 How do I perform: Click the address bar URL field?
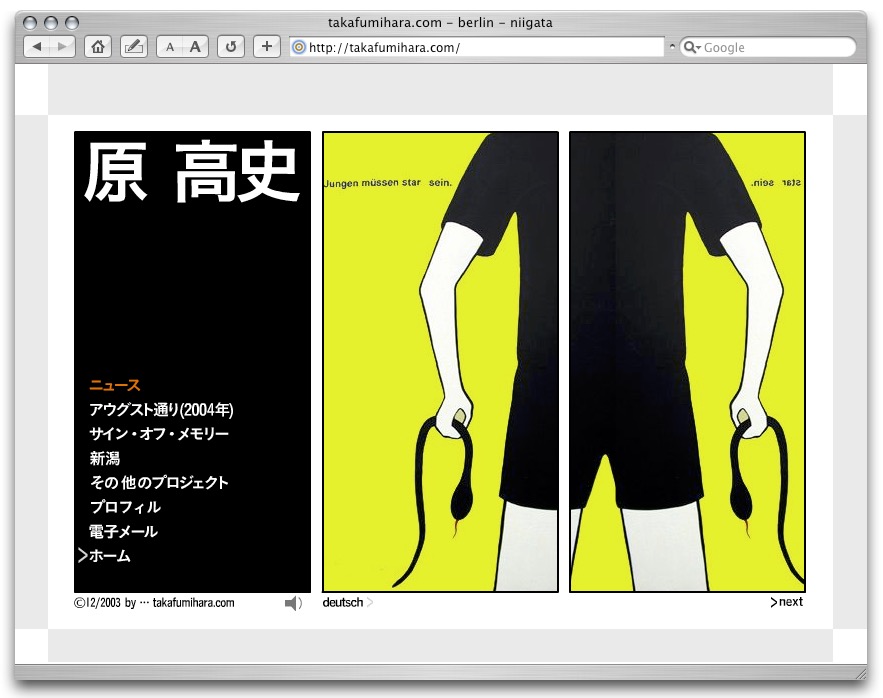[477, 47]
